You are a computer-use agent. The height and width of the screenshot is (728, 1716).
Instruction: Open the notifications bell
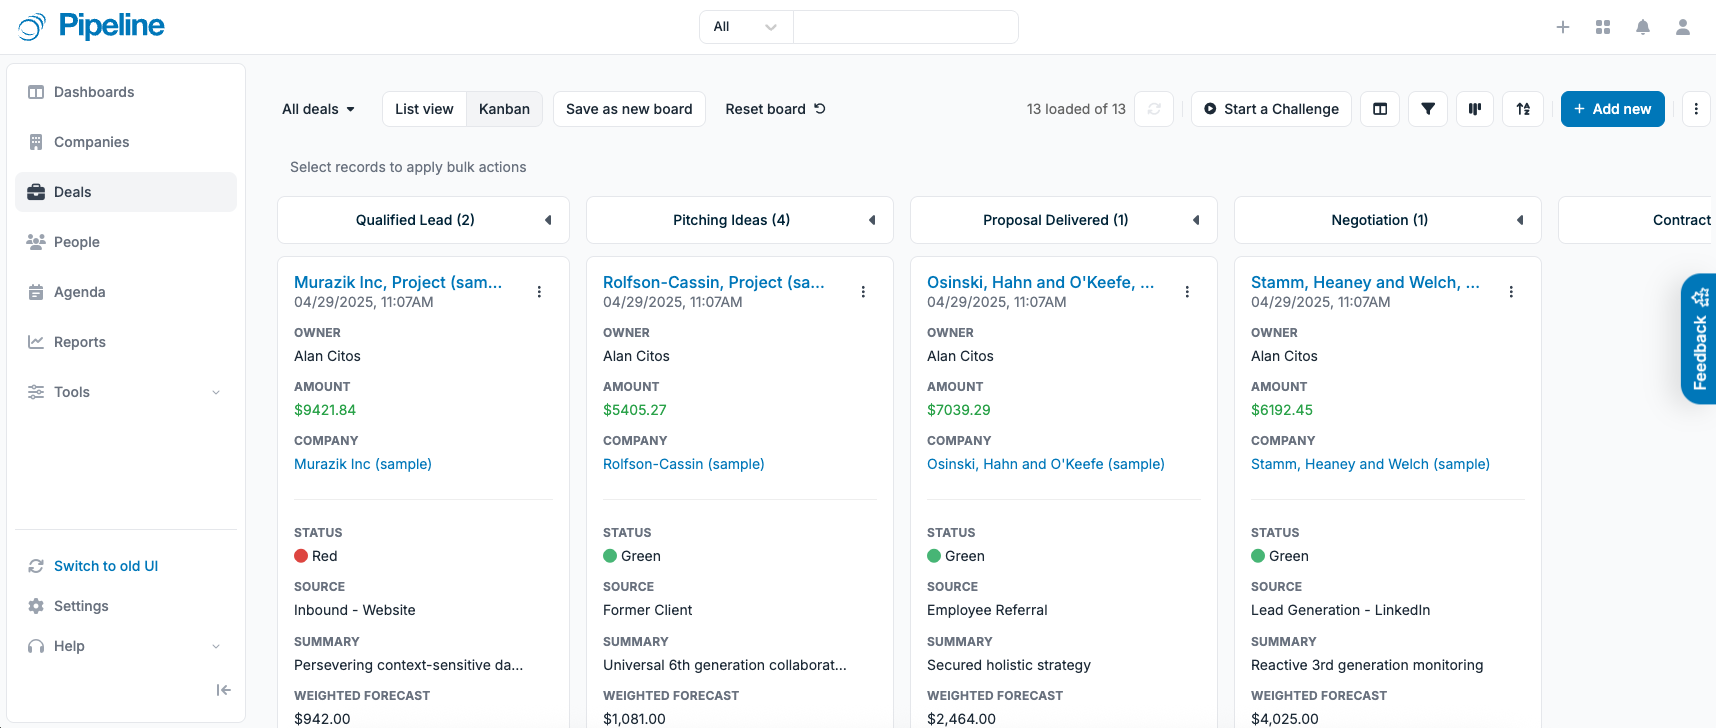pos(1643,27)
